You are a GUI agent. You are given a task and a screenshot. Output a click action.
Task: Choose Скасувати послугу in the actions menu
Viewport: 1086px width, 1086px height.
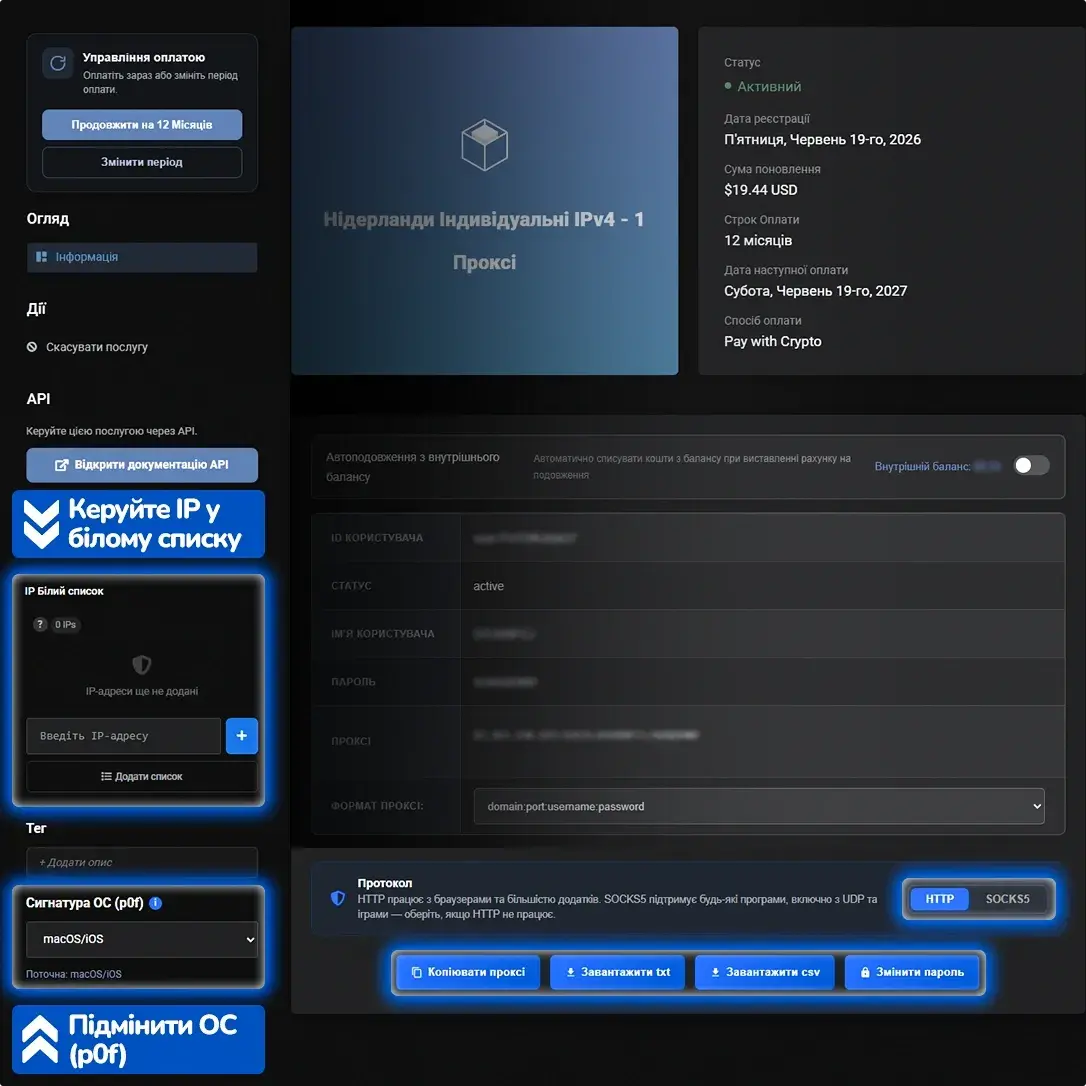coord(96,347)
